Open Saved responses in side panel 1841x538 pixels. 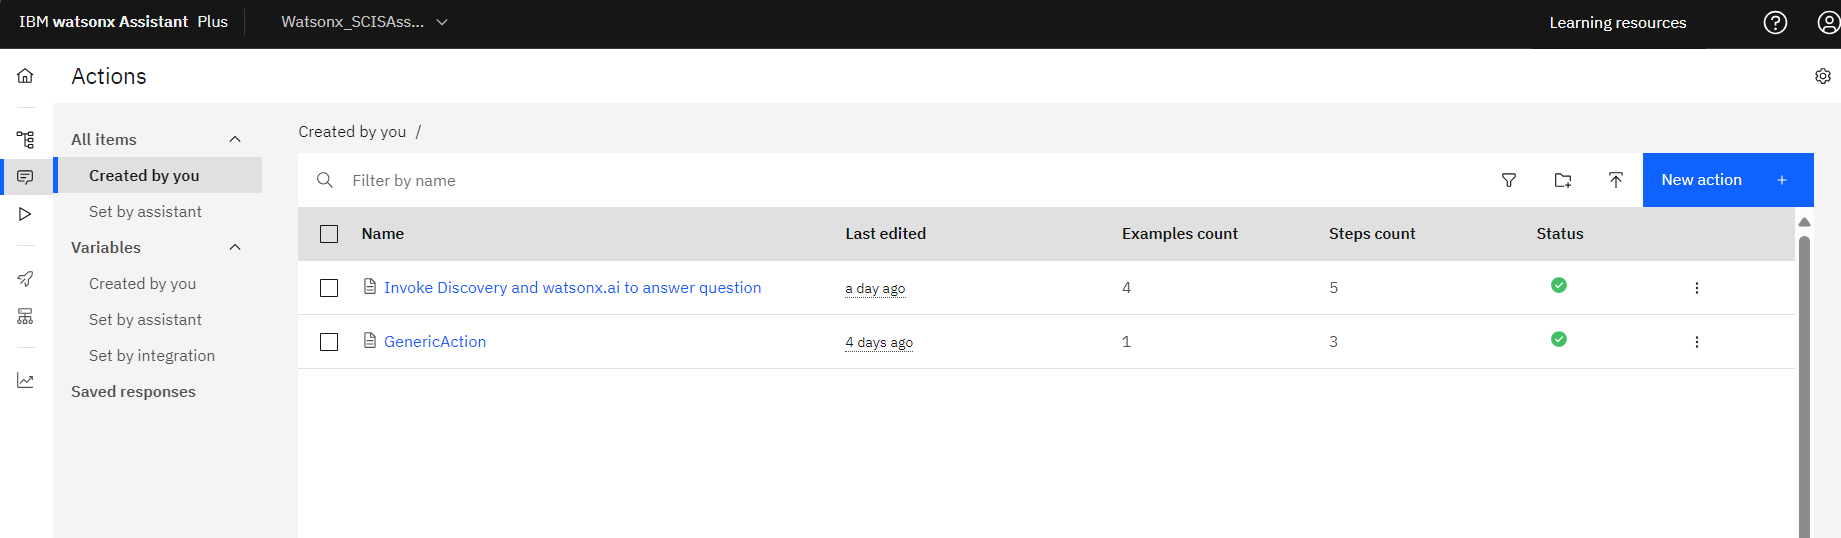pos(133,392)
